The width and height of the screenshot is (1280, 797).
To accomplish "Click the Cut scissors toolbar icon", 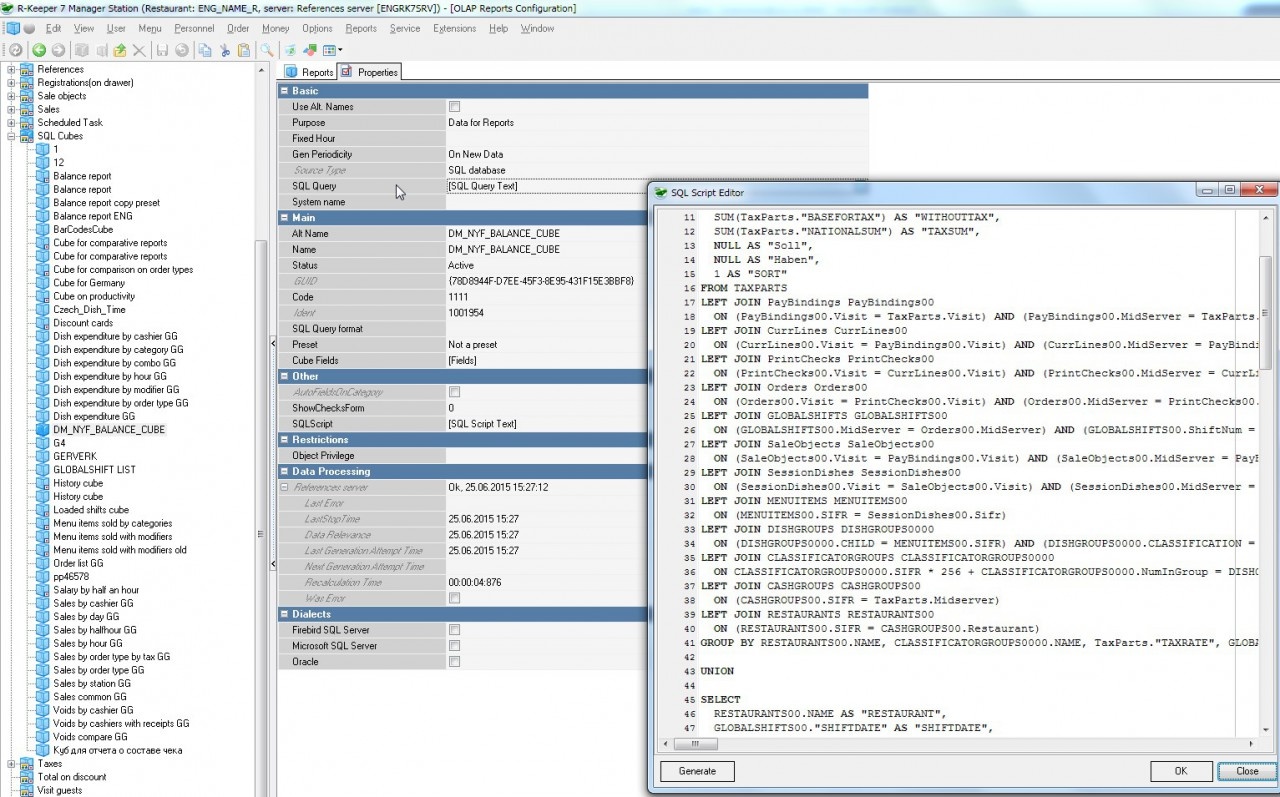I will [x=225, y=50].
